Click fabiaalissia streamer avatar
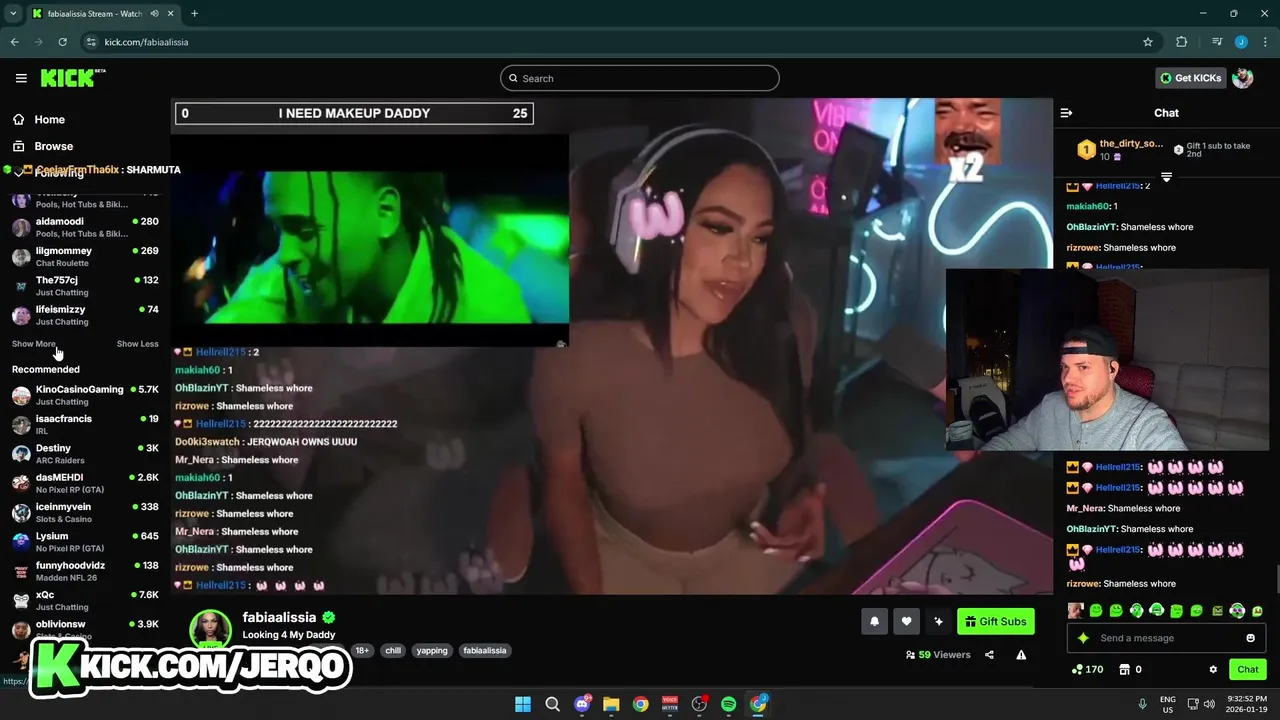 click(211, 630)
